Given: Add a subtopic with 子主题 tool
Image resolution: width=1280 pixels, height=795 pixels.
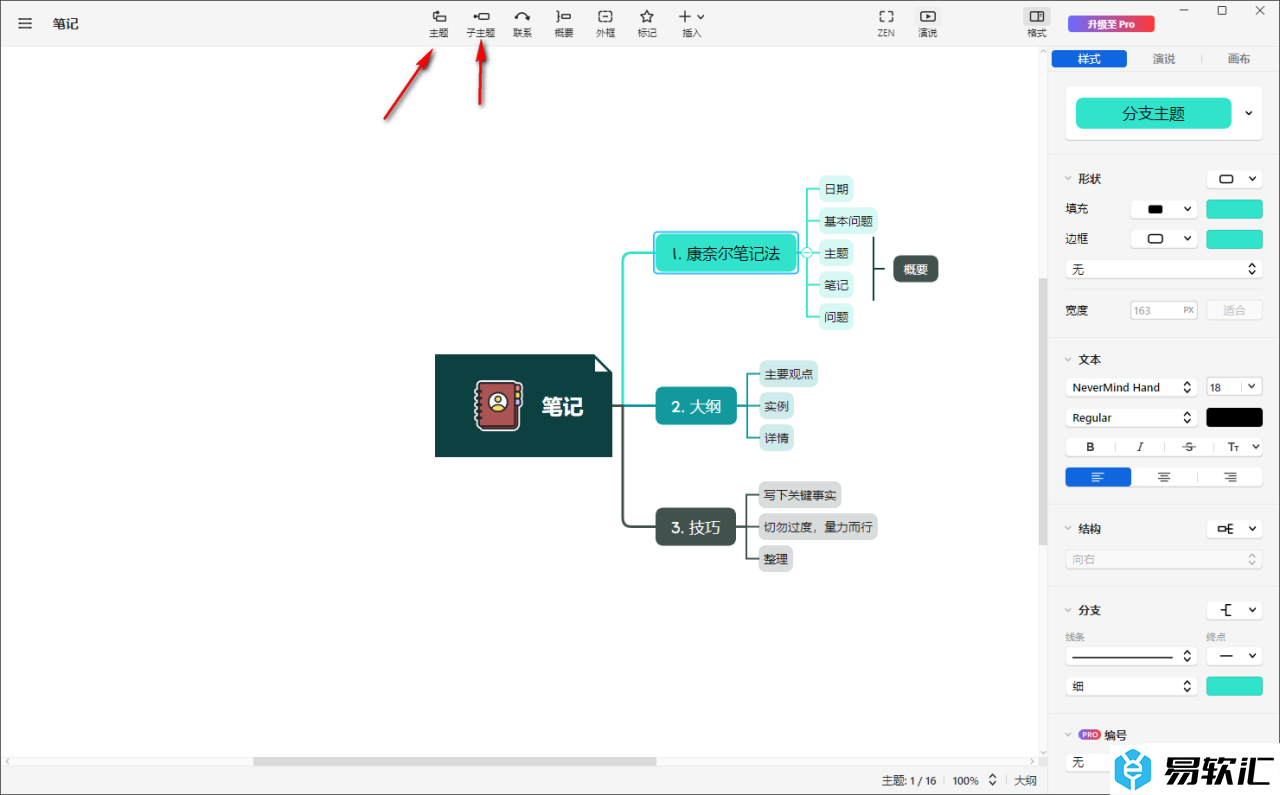Looking at the screenshot, I should [481, 23].
